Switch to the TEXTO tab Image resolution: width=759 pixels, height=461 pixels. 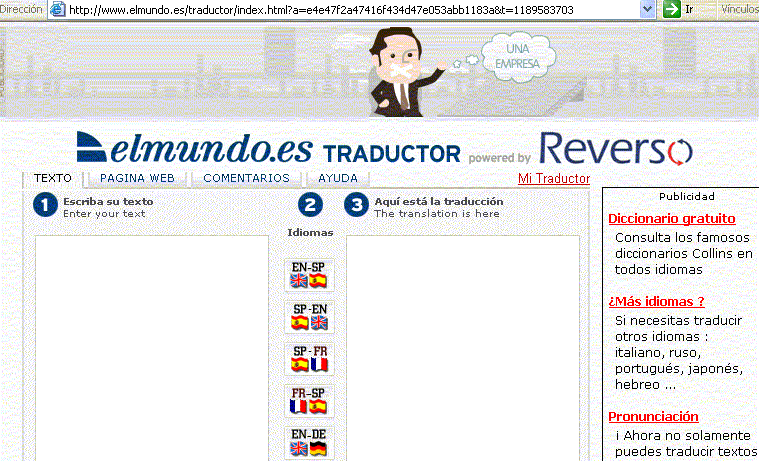coord(53,178)
